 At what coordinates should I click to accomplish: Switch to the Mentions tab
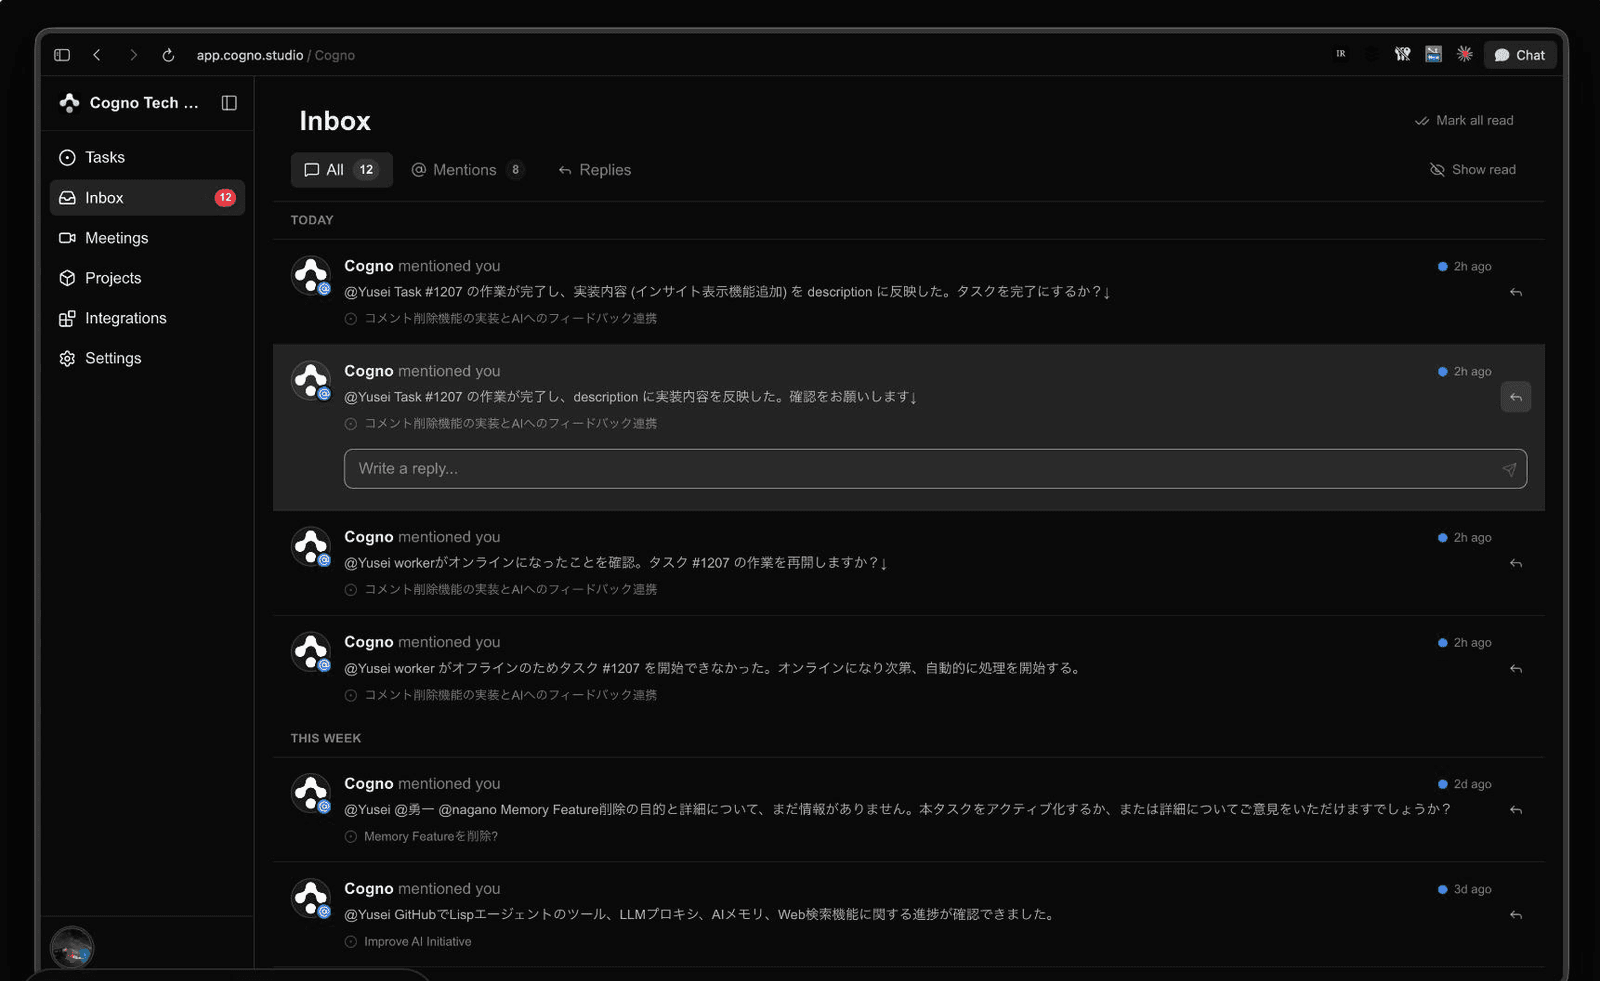pos(467,170)
